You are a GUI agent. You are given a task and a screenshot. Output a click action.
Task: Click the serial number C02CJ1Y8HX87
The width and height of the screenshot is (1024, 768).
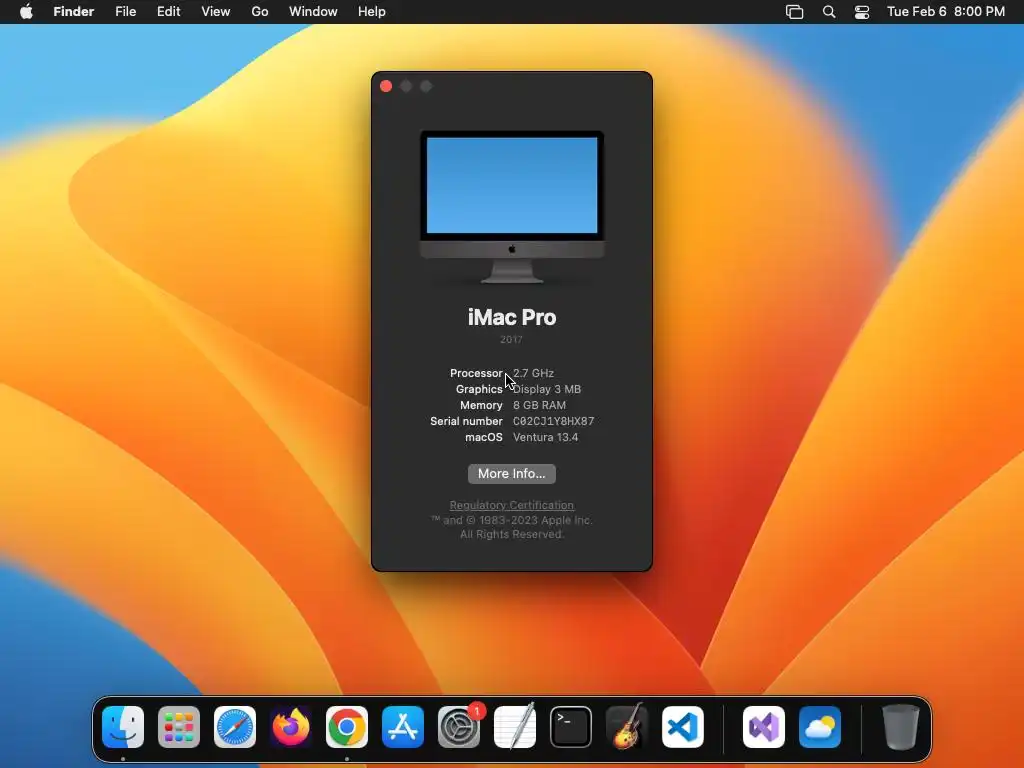[554, 421]
